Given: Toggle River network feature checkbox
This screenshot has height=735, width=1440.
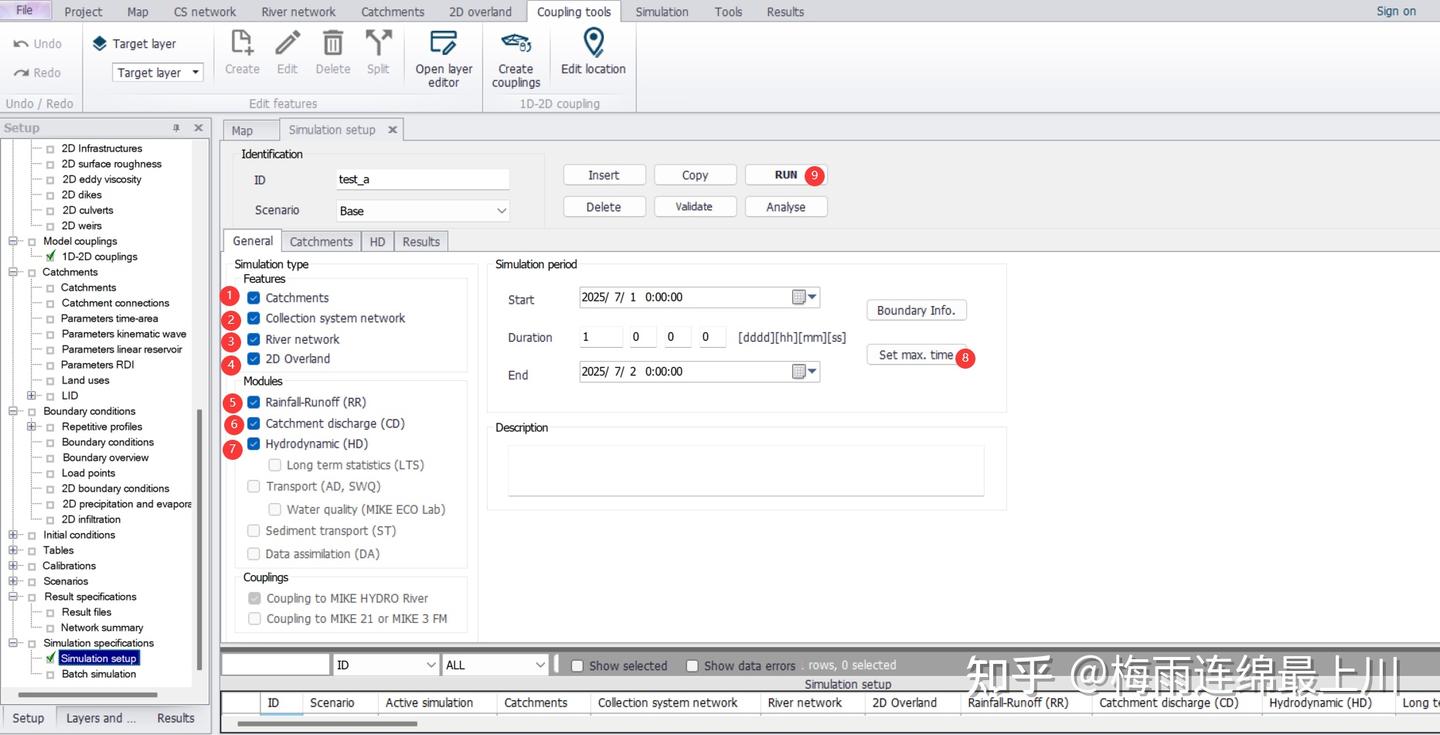Looking at the screenshot, I should tap(254, 339).
